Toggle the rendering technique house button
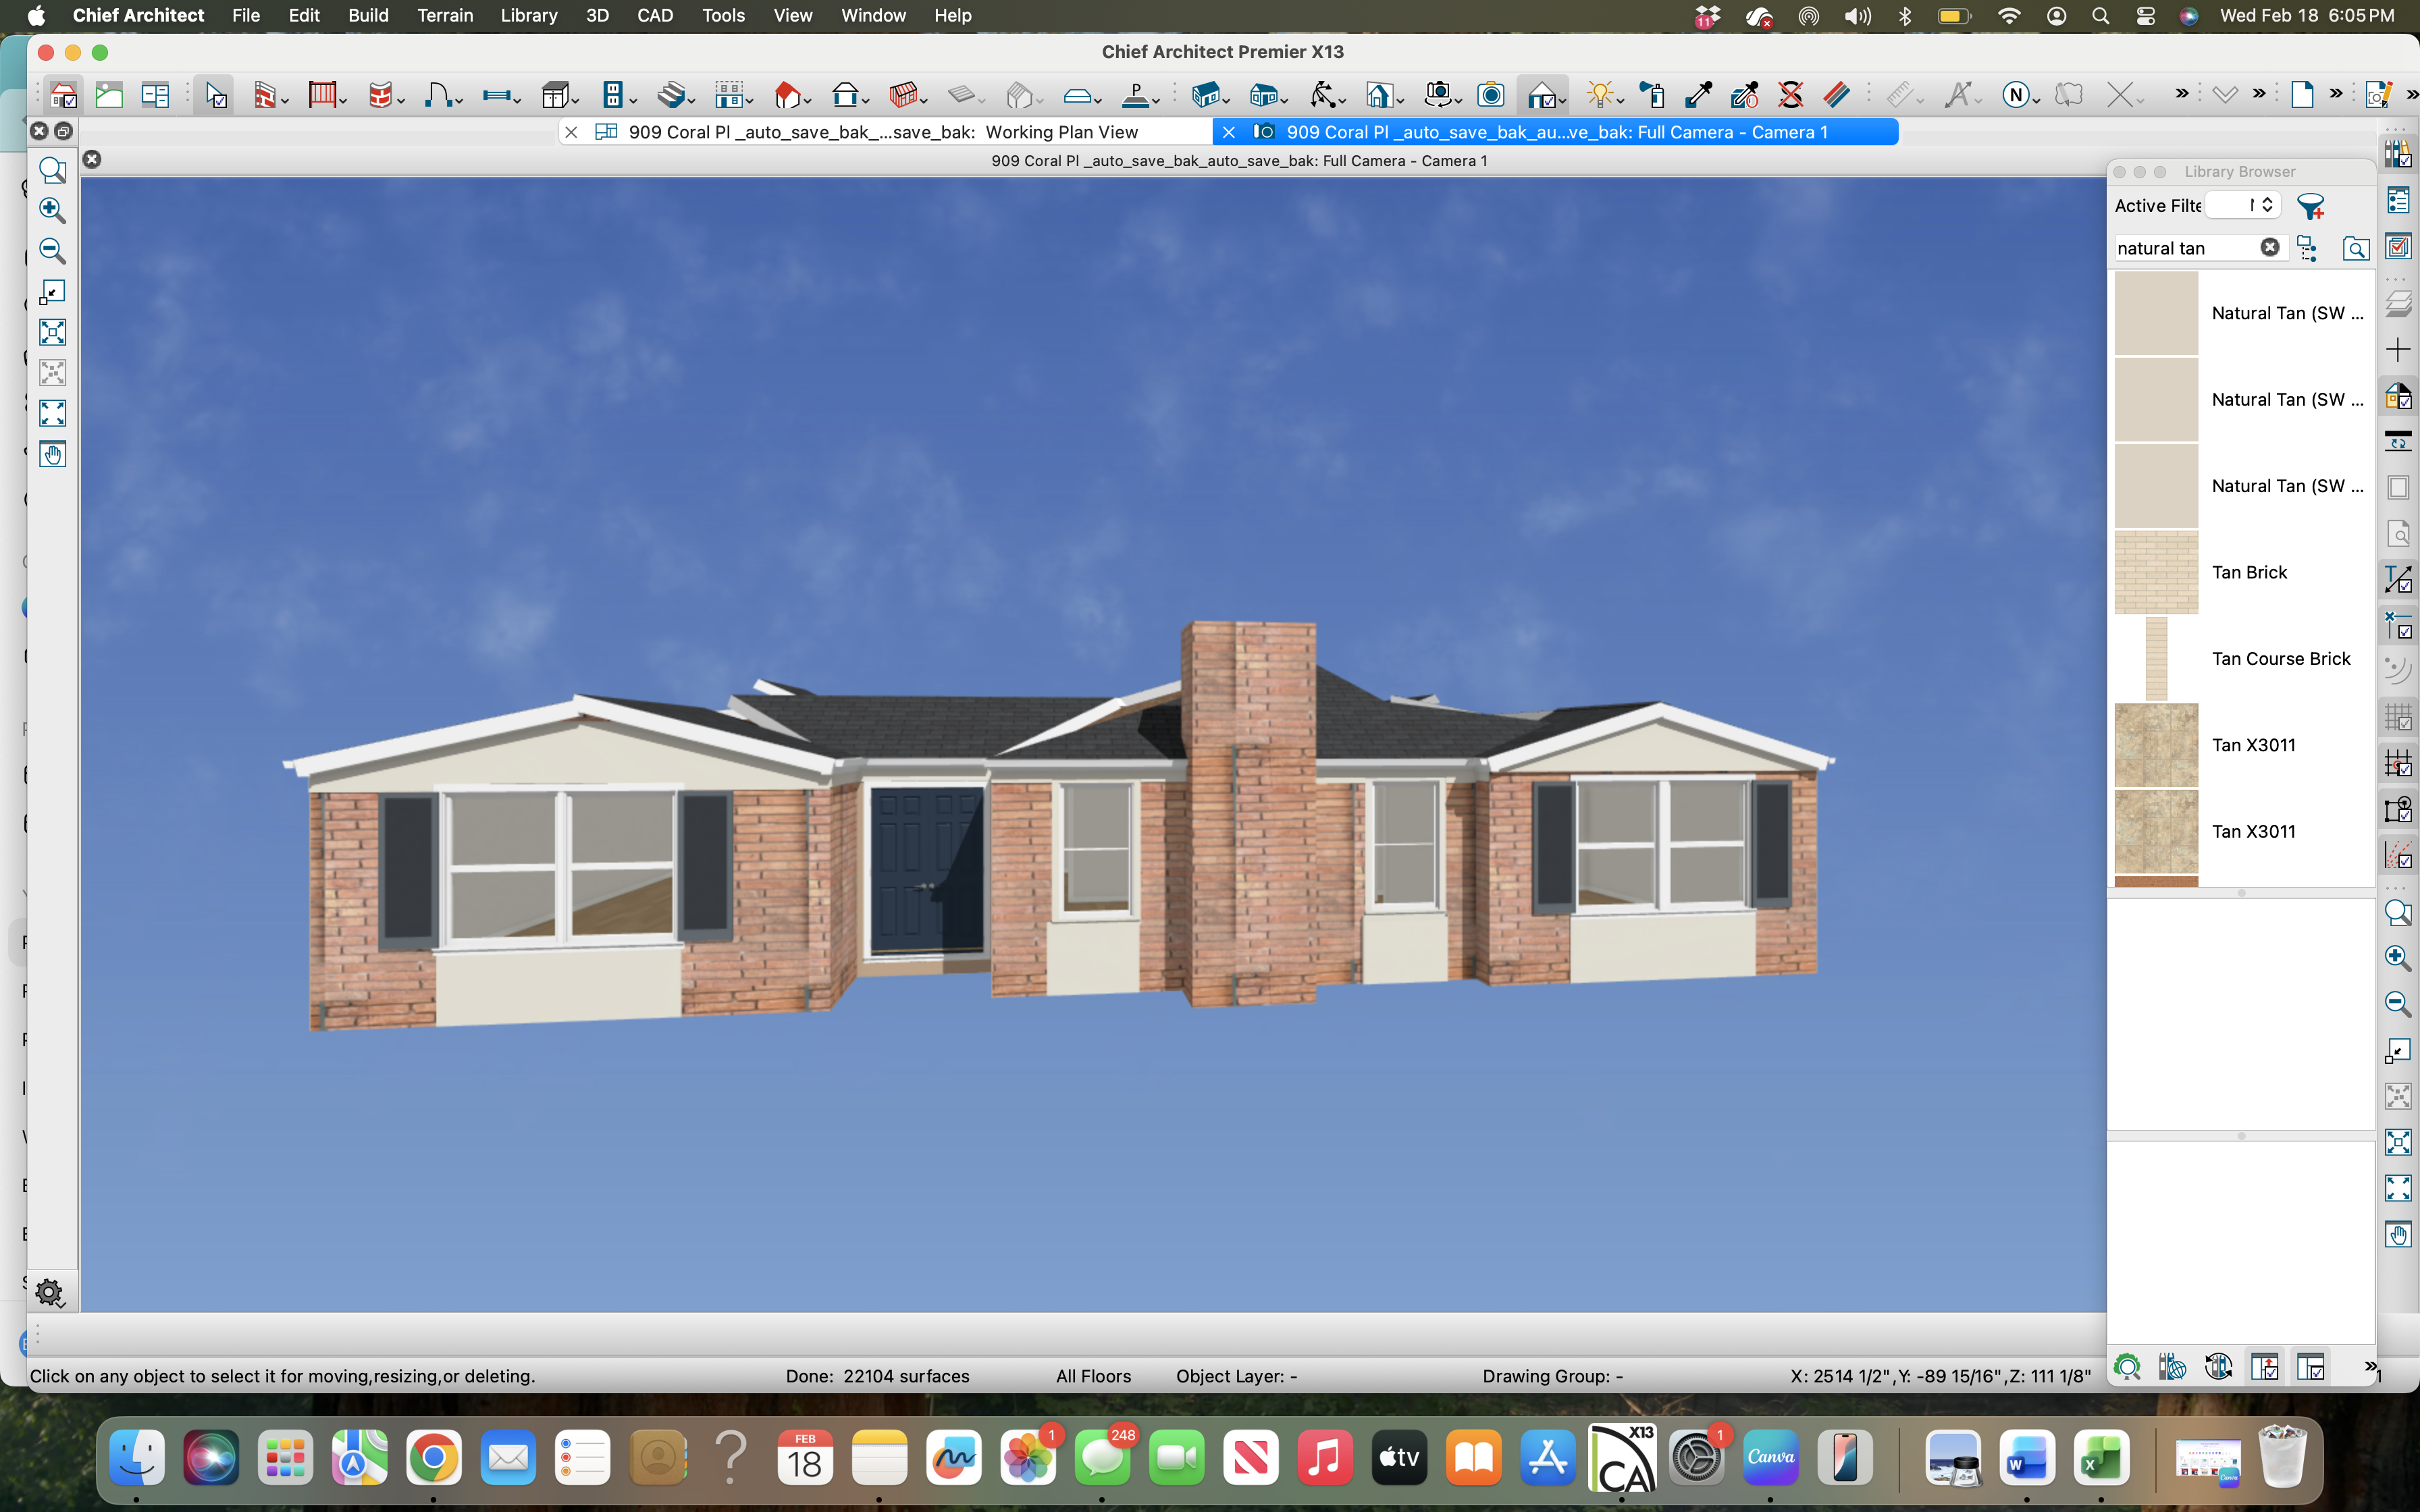The width and height of the screenshot is (2420, 1512). click(1541, 95)
